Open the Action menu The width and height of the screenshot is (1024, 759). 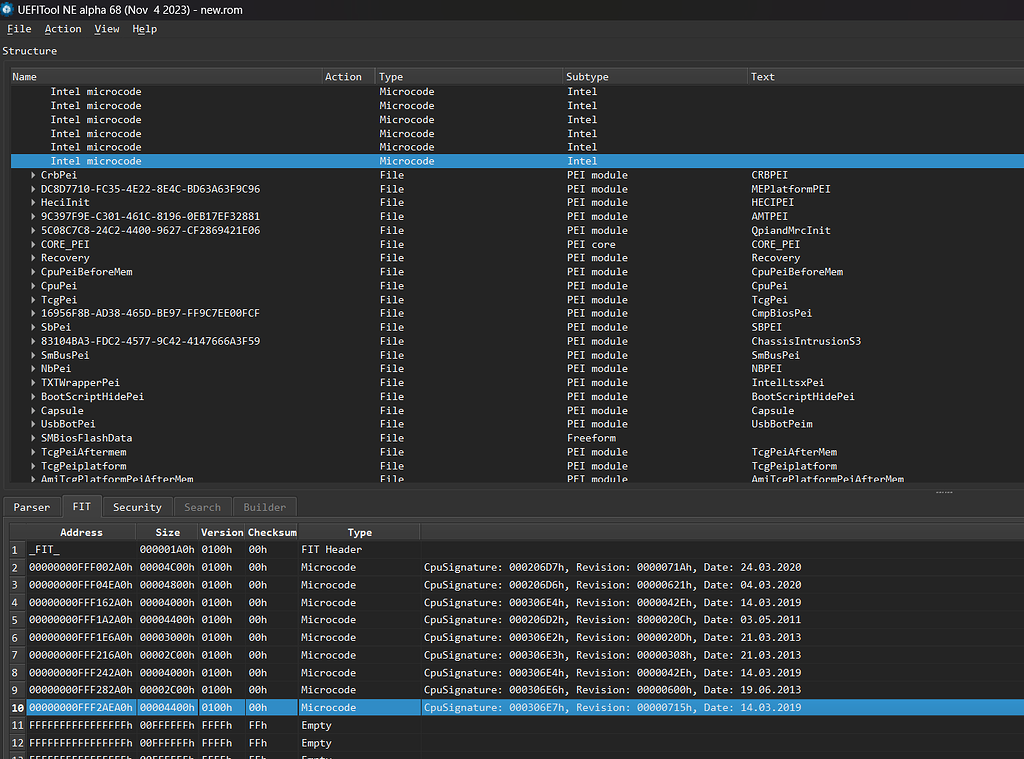(x=62, y=29)
